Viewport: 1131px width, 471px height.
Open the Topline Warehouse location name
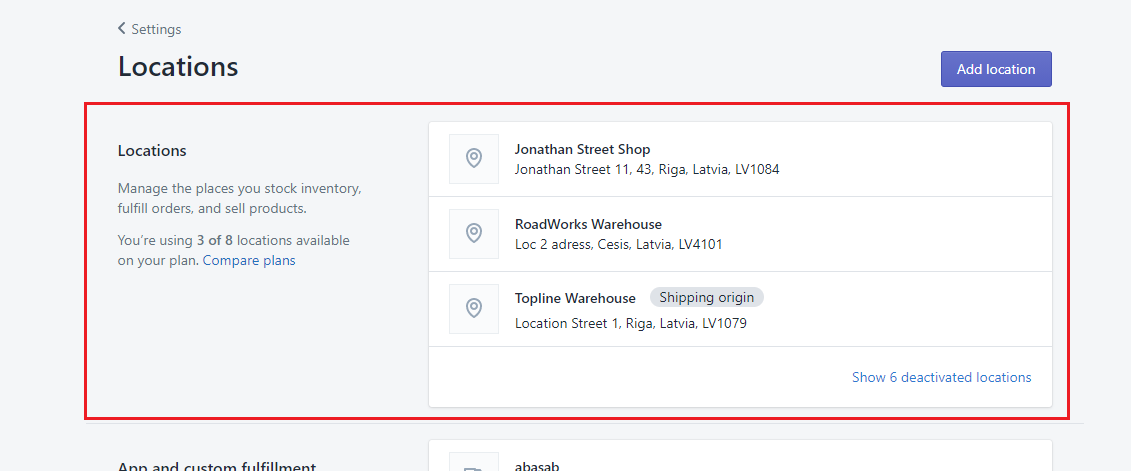click(575, 298)
